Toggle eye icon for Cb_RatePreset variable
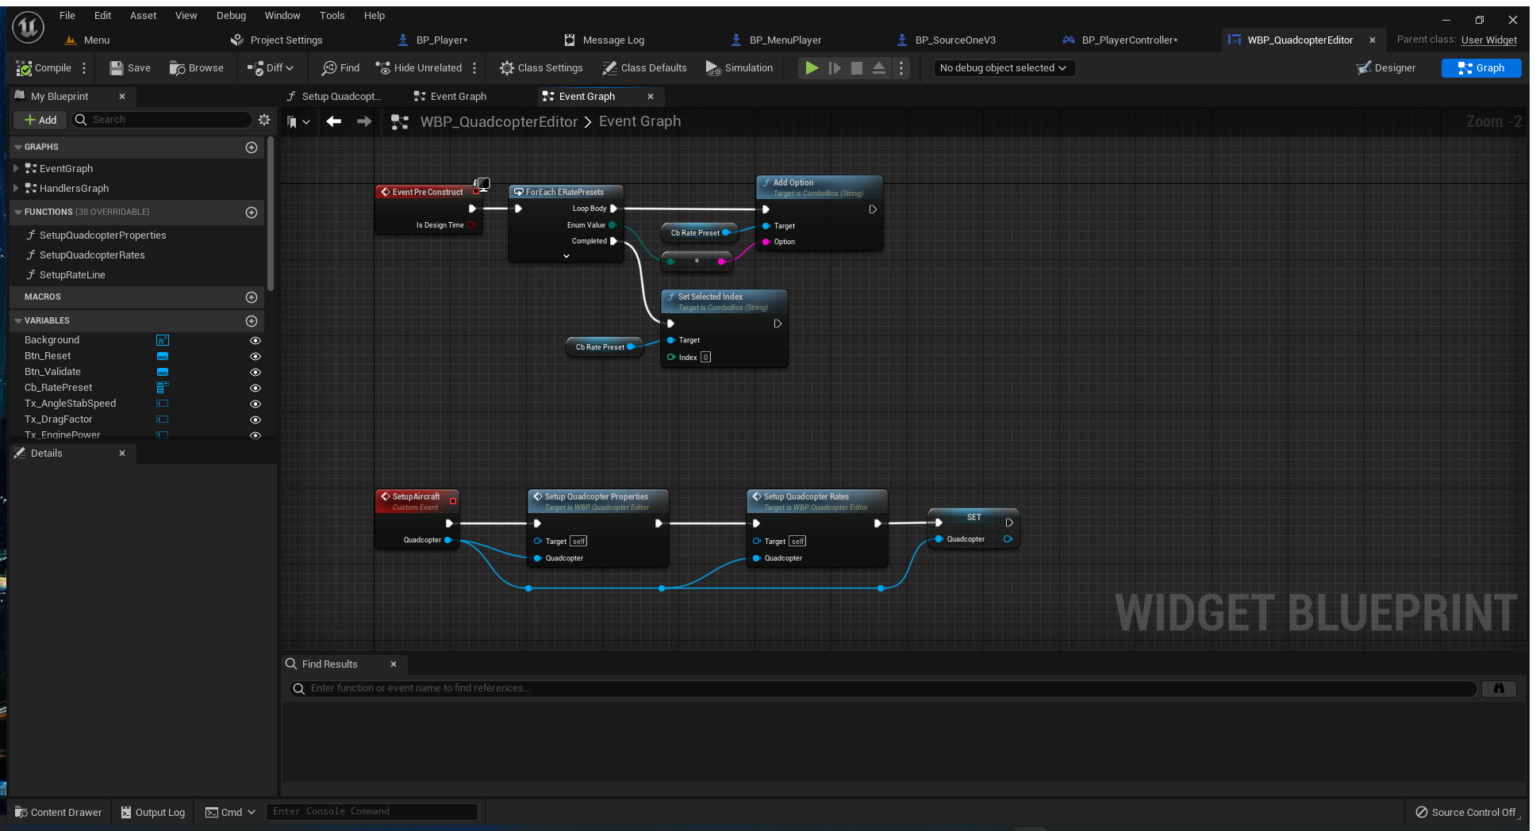Image resolution: width=1536 pixels, height=831 pixels. pyautogui.click(x=255, y=388)
